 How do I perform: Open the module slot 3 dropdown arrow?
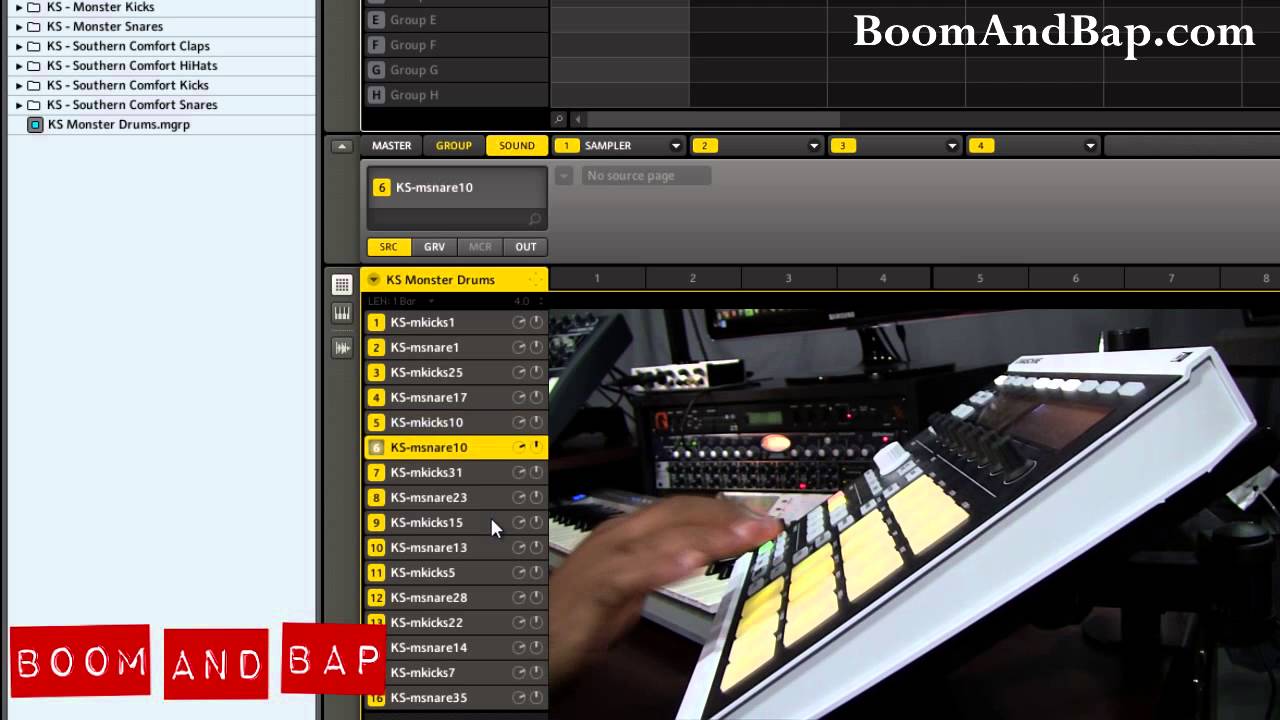click(952, 146)
